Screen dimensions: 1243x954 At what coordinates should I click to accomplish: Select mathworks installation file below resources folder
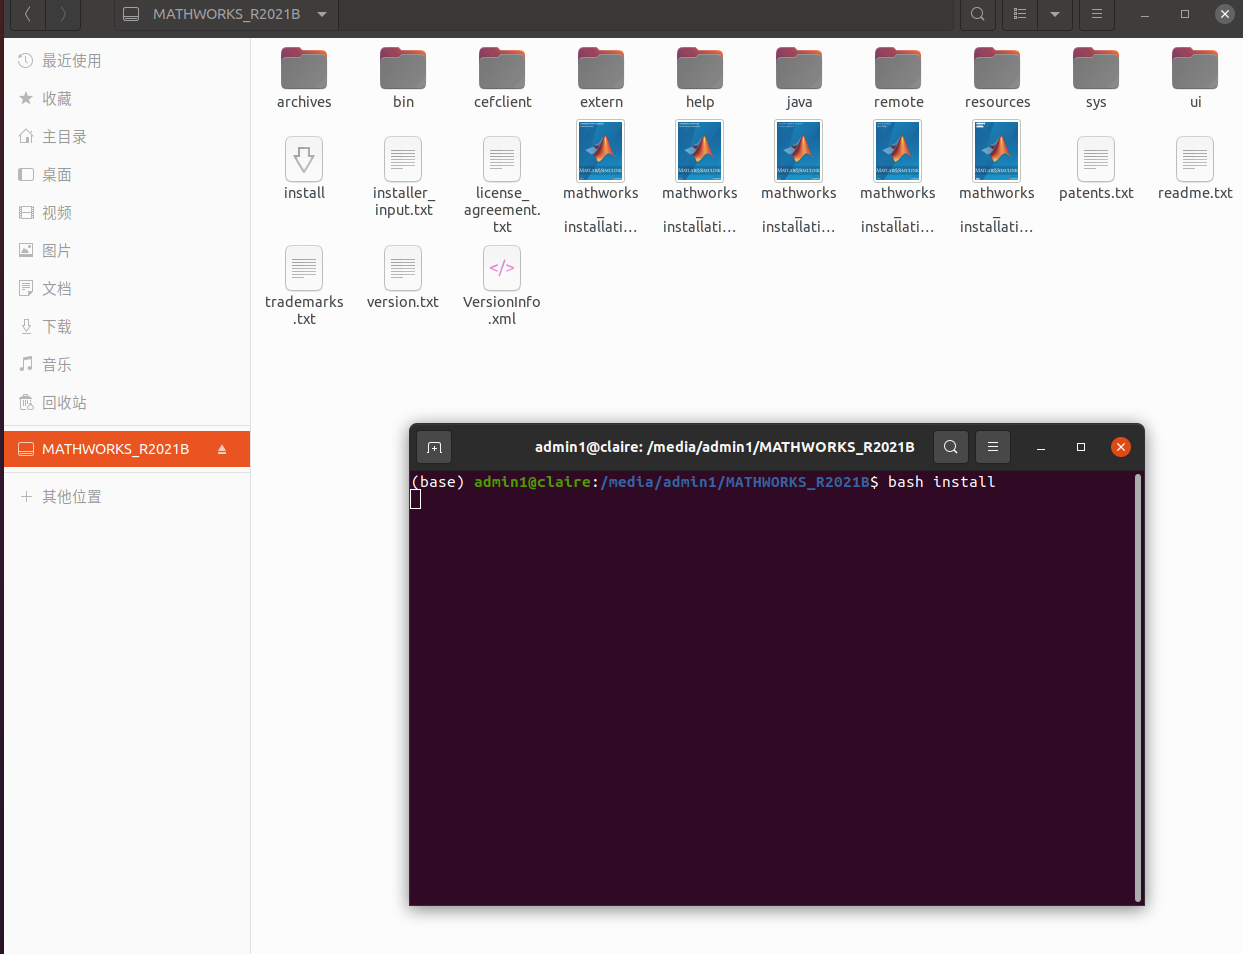click(997, 177)
